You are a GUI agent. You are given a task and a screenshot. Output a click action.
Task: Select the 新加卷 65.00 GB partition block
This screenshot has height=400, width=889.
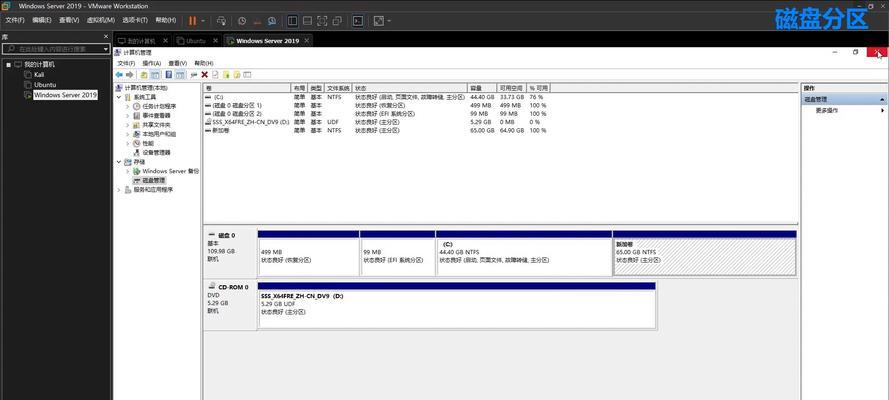[x=704, y=255]
